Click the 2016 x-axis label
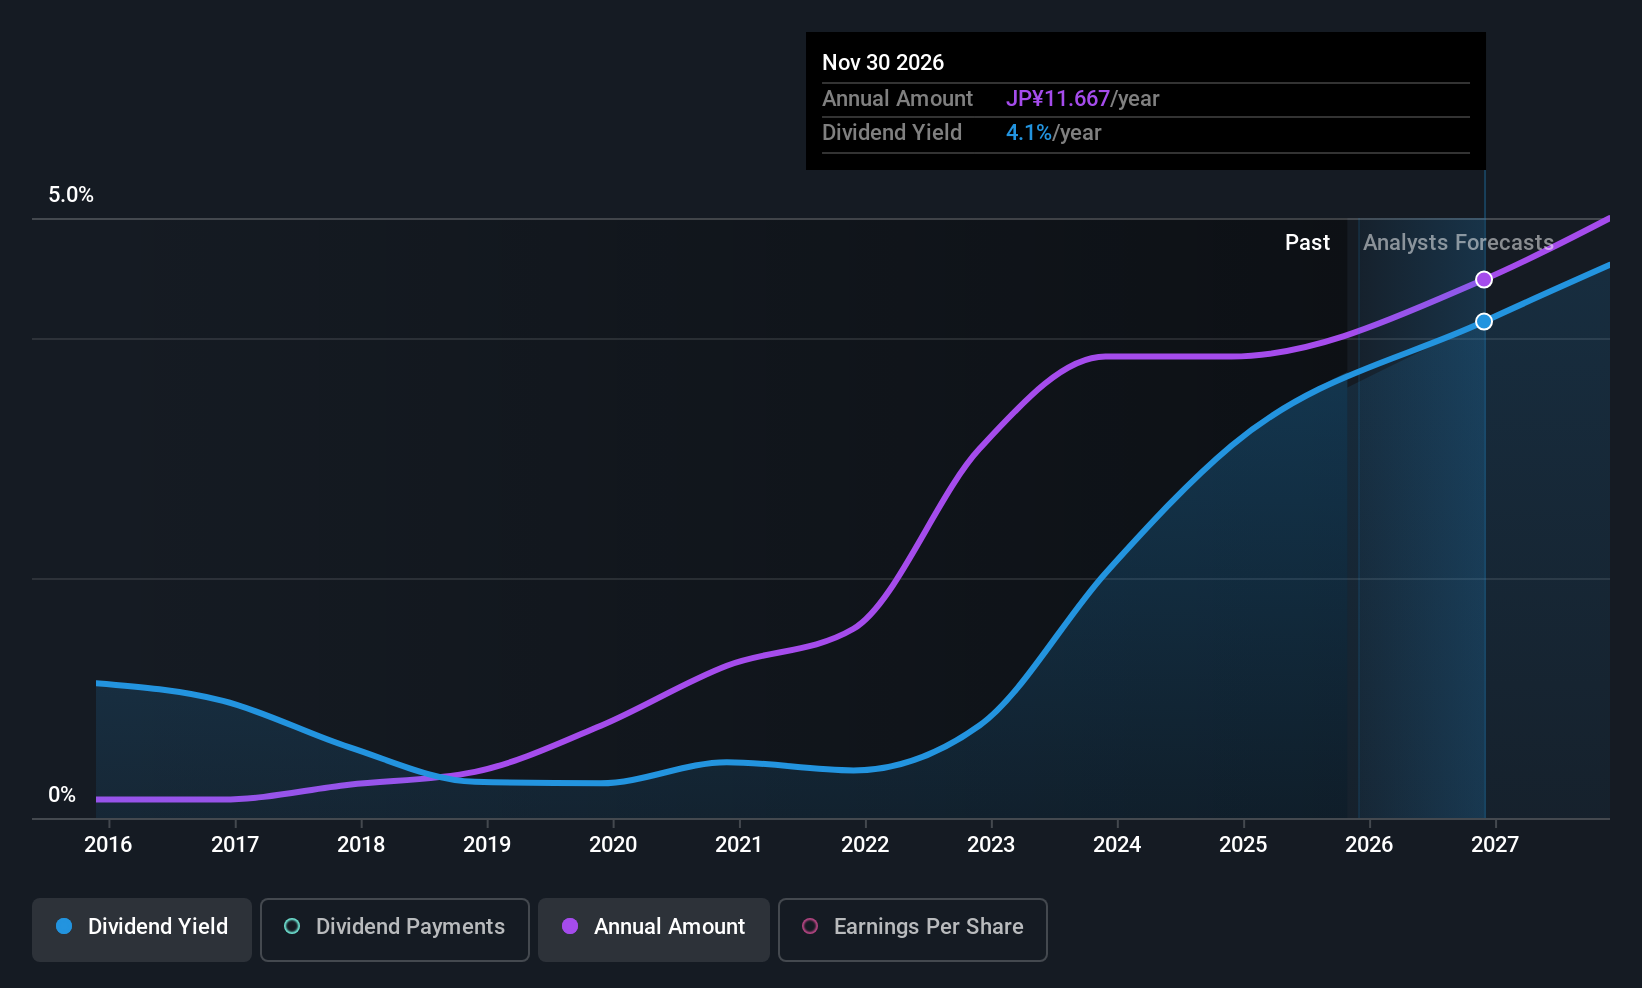 [108, 845]
